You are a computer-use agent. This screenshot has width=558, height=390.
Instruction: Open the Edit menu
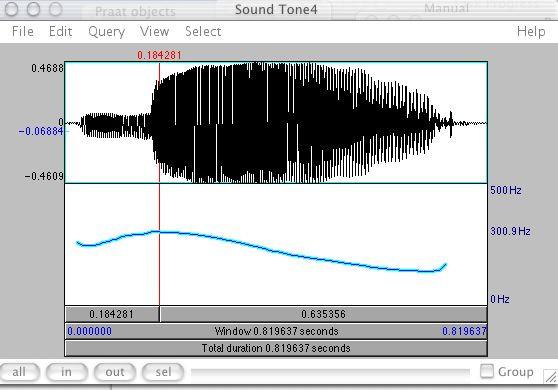60,32
